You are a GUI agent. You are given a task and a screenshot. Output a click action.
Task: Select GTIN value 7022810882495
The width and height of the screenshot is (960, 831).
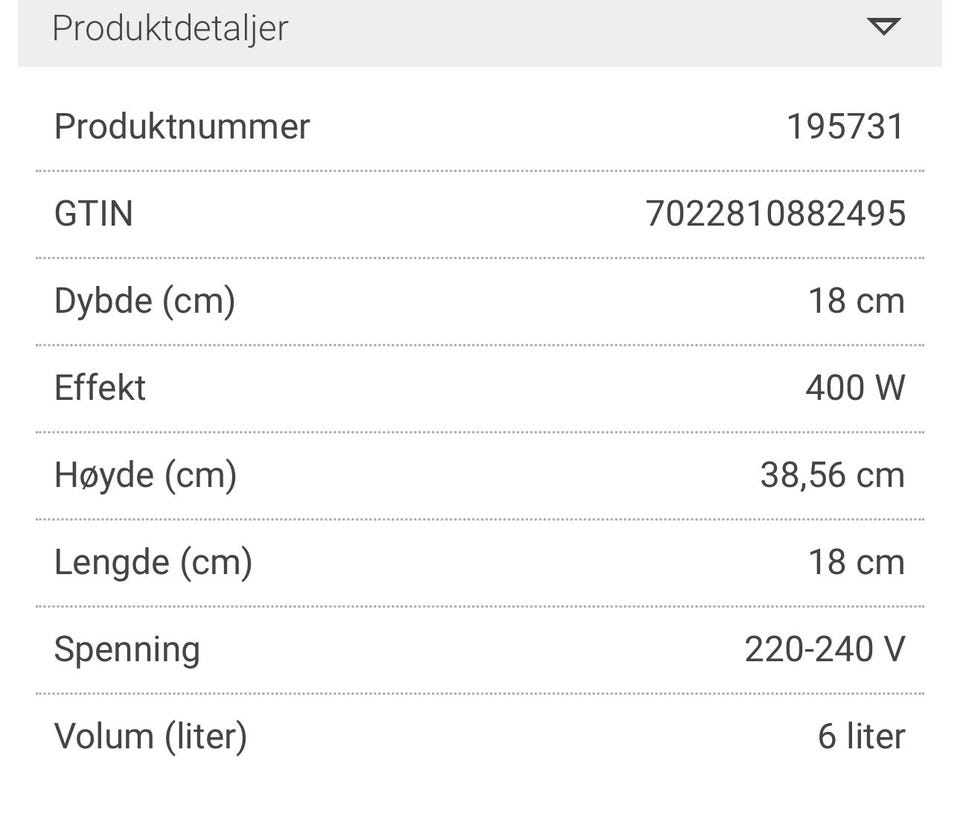(775, 214)
